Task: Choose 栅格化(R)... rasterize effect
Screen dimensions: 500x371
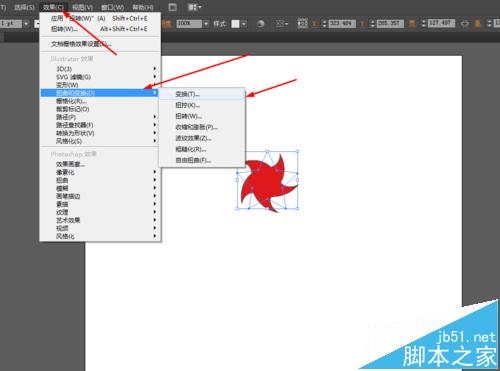Action: pyautogui.click(x=100, y=101)
